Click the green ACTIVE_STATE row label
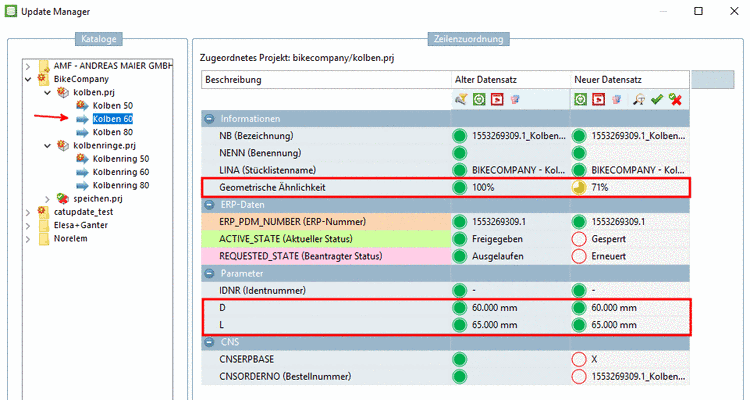The height and width of the screenshot is (400, 750). [x=286, y=239]
